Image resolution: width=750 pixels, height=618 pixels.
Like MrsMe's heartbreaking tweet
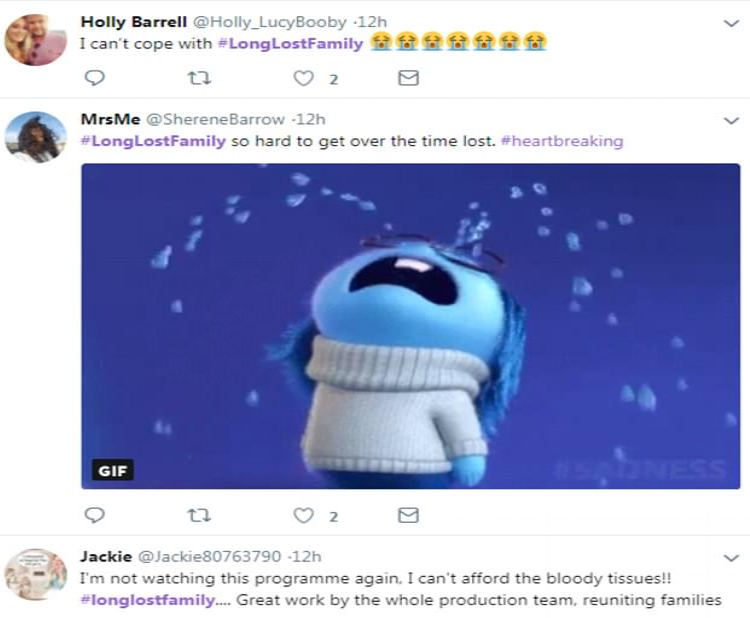pos(303,515)
